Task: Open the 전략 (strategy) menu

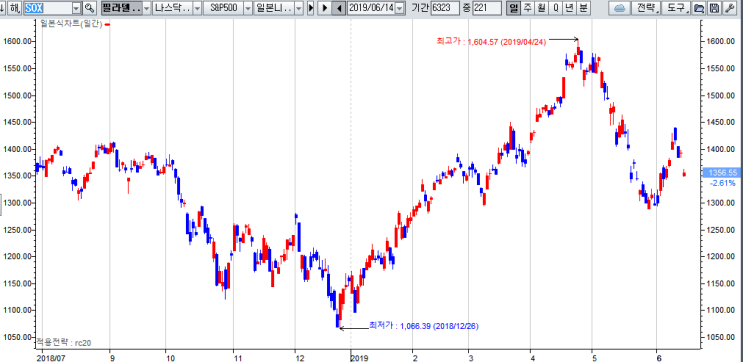Action: click(647, 8)
